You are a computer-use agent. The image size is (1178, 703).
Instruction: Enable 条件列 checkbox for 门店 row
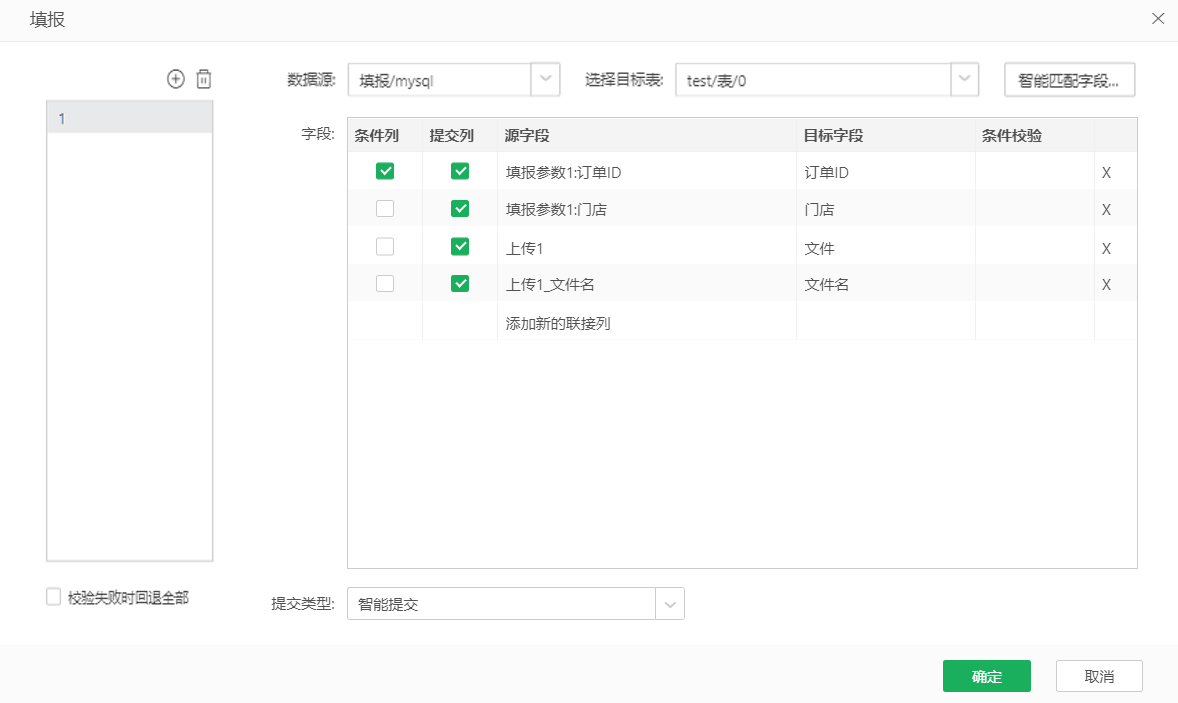tap(385, 209)
